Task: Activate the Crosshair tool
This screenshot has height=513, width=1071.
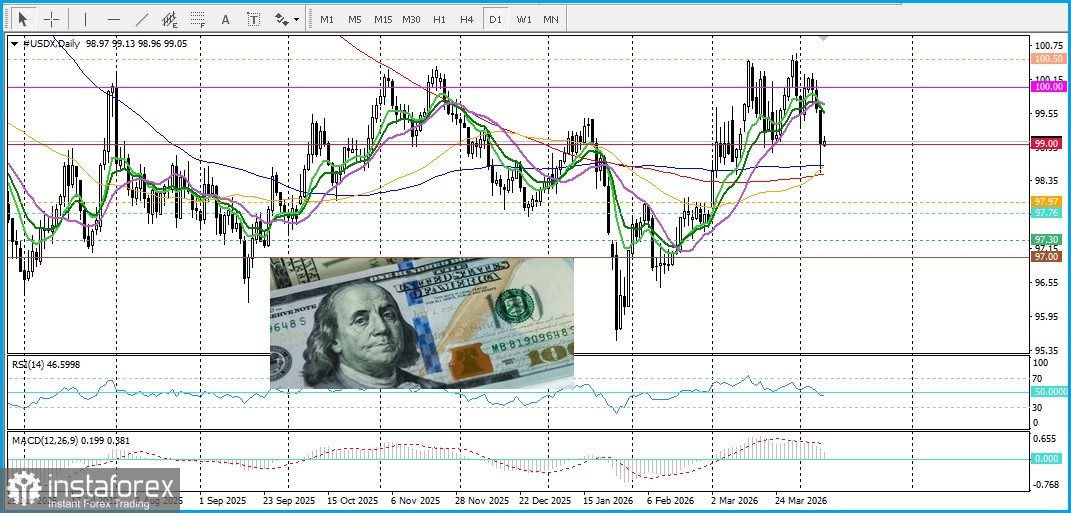Action: click(x=51, y=19)
